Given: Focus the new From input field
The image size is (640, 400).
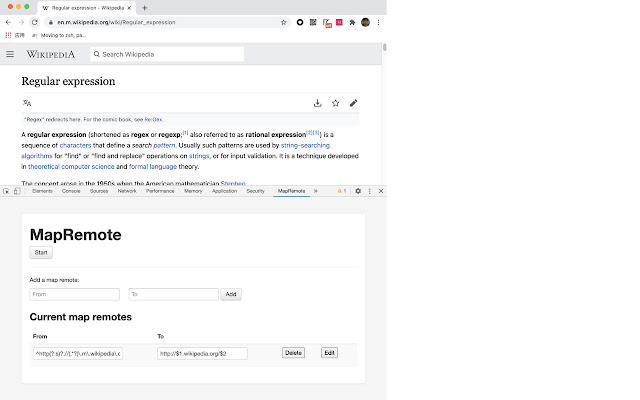Looking at the screenshot, I should click(x=74, y=294).
